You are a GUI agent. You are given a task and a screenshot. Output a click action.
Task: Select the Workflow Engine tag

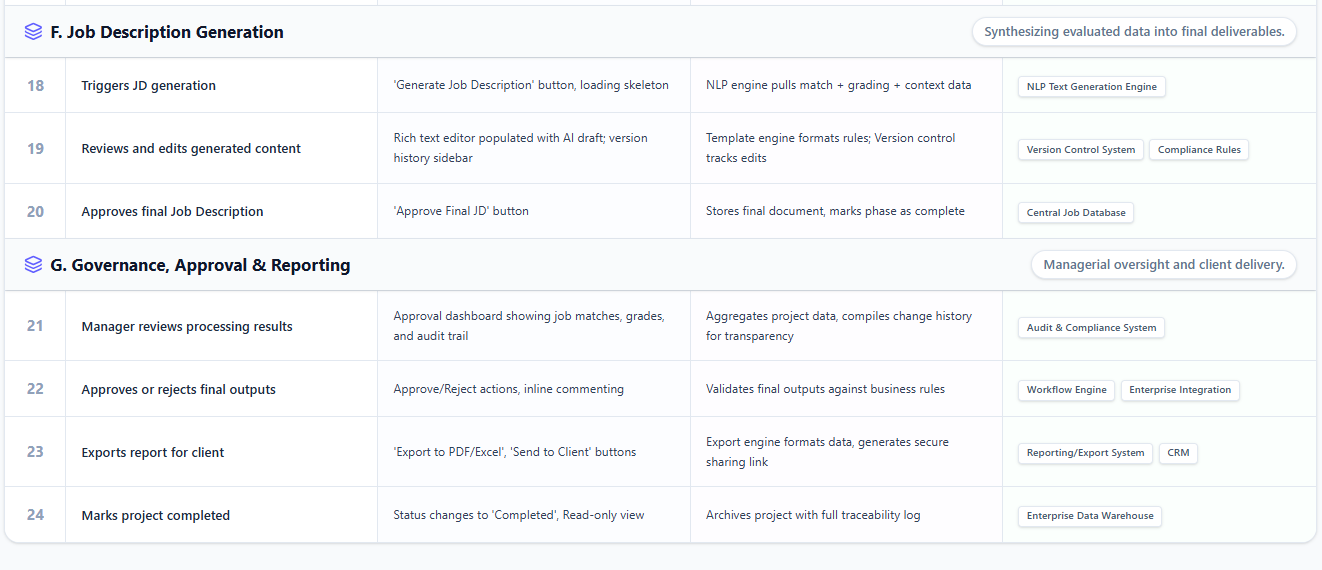1066,390
